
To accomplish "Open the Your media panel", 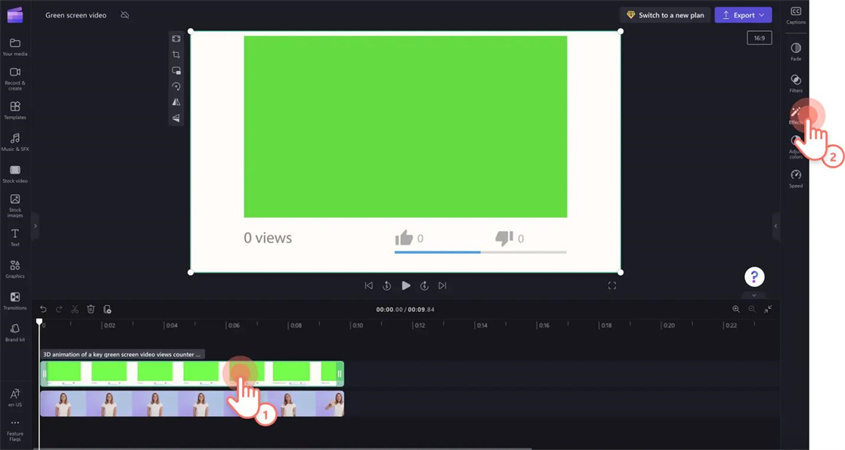I will [x=15, y=46].
